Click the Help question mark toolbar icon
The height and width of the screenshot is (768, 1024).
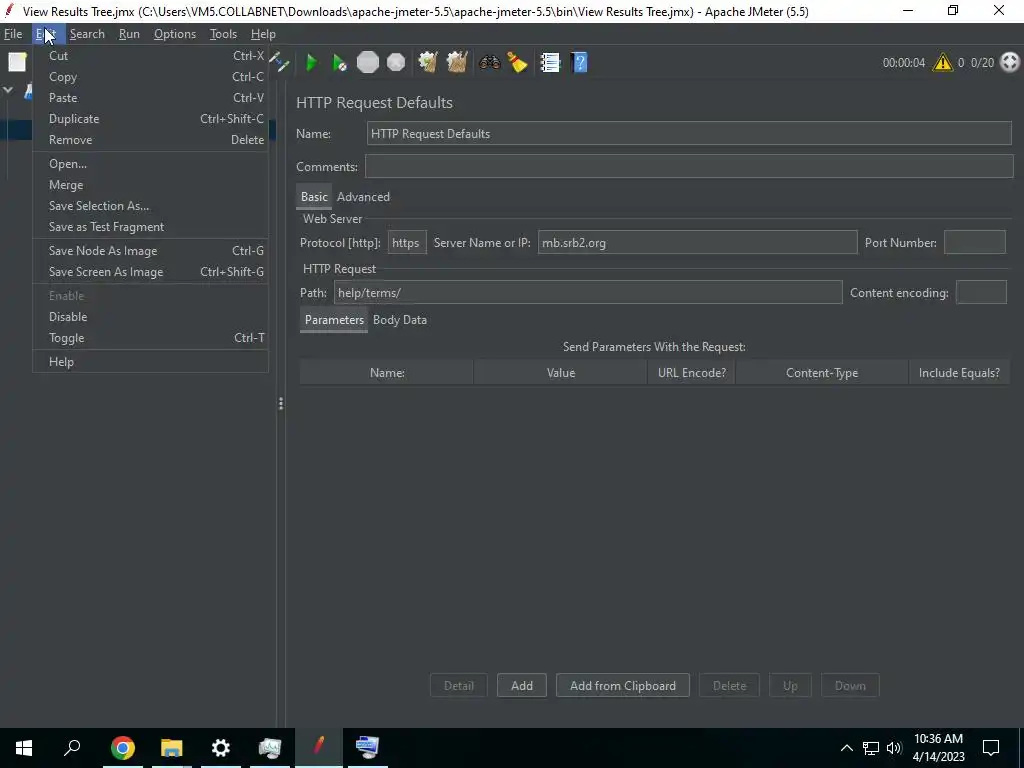point(579,63)
